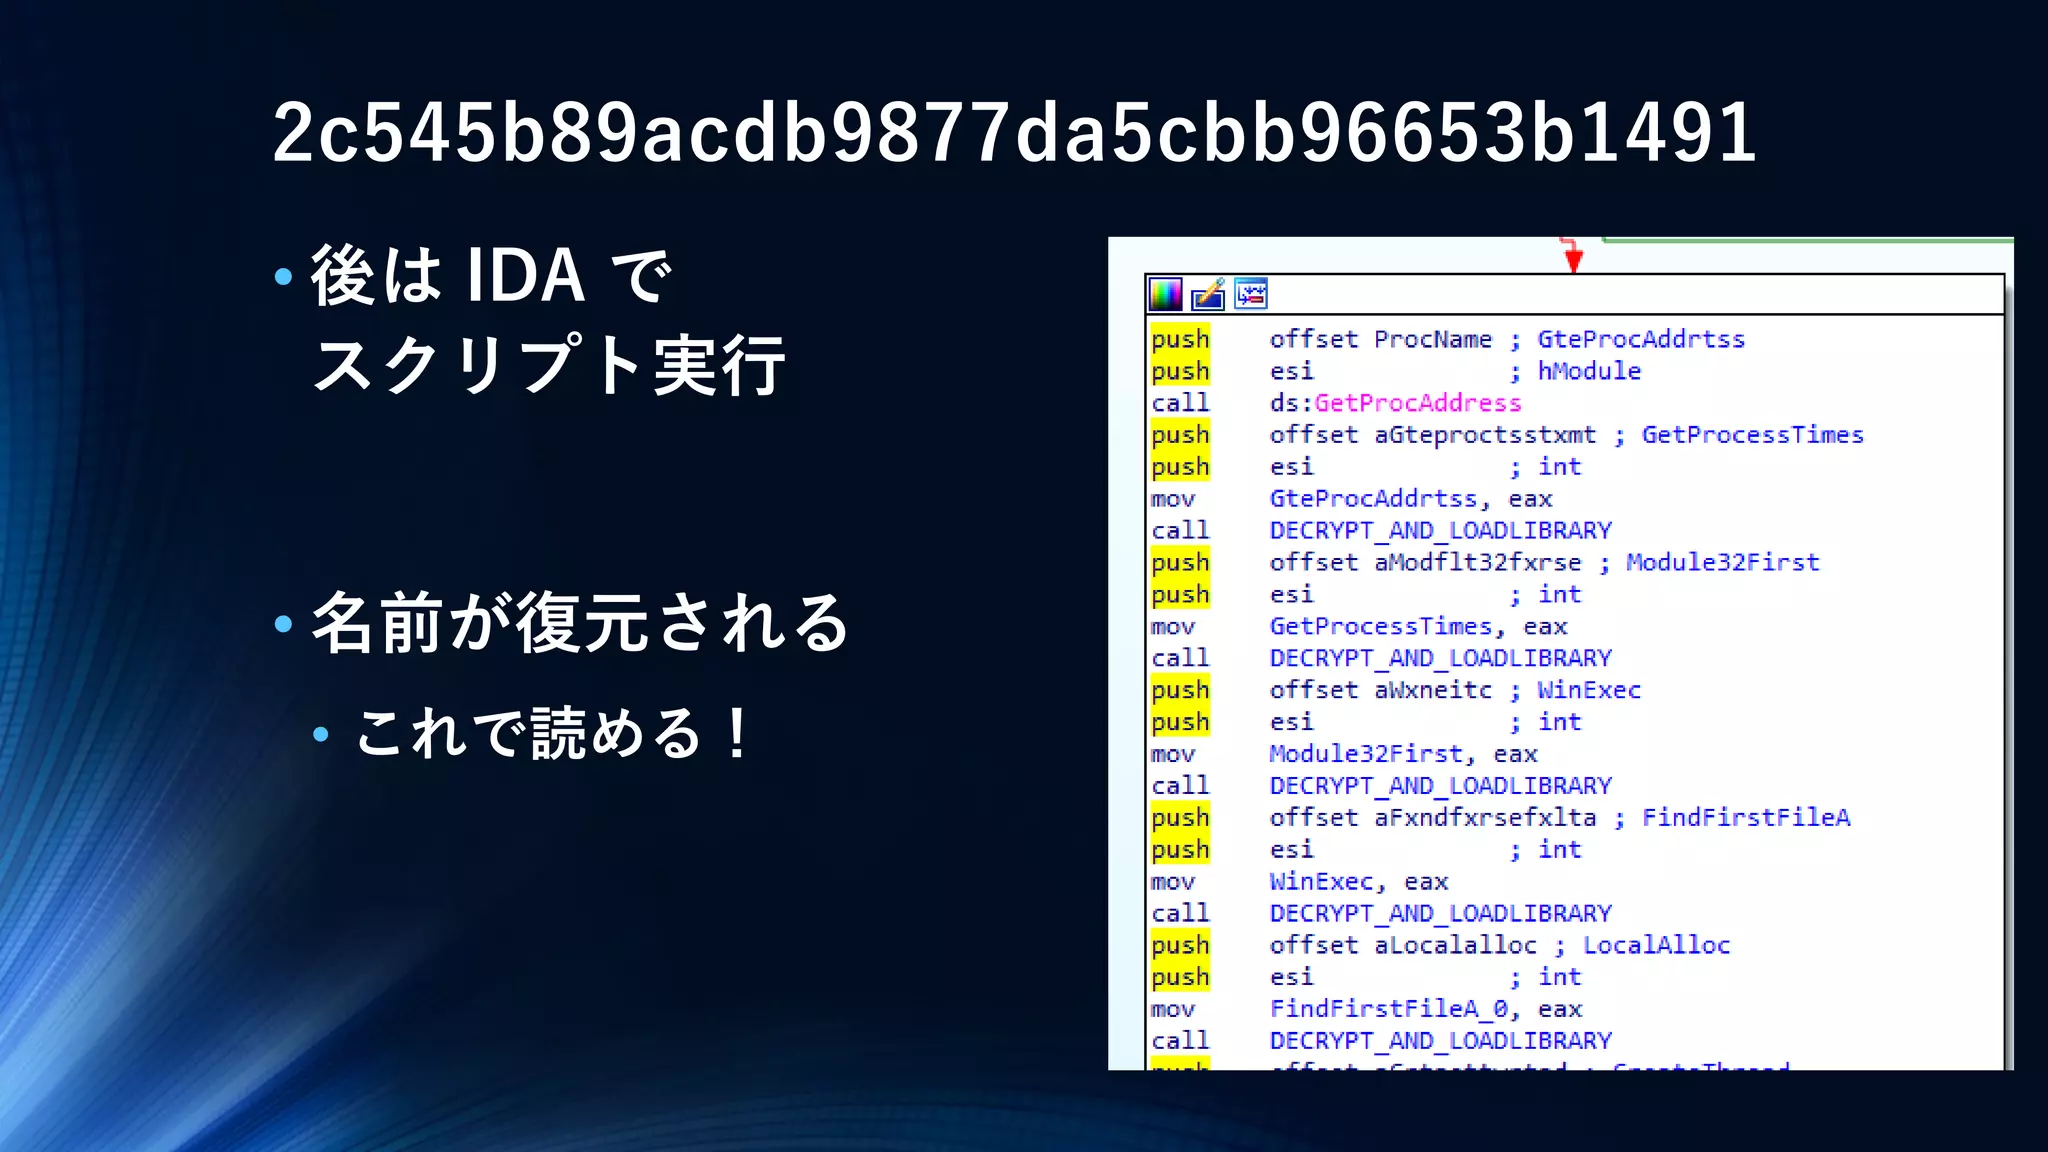The height and width of the screenshot is (1152, 2048).
Task: Click the slide title hash 2c545b89acdb9877da5cbb96653b1491
Action: point(1014,132)
